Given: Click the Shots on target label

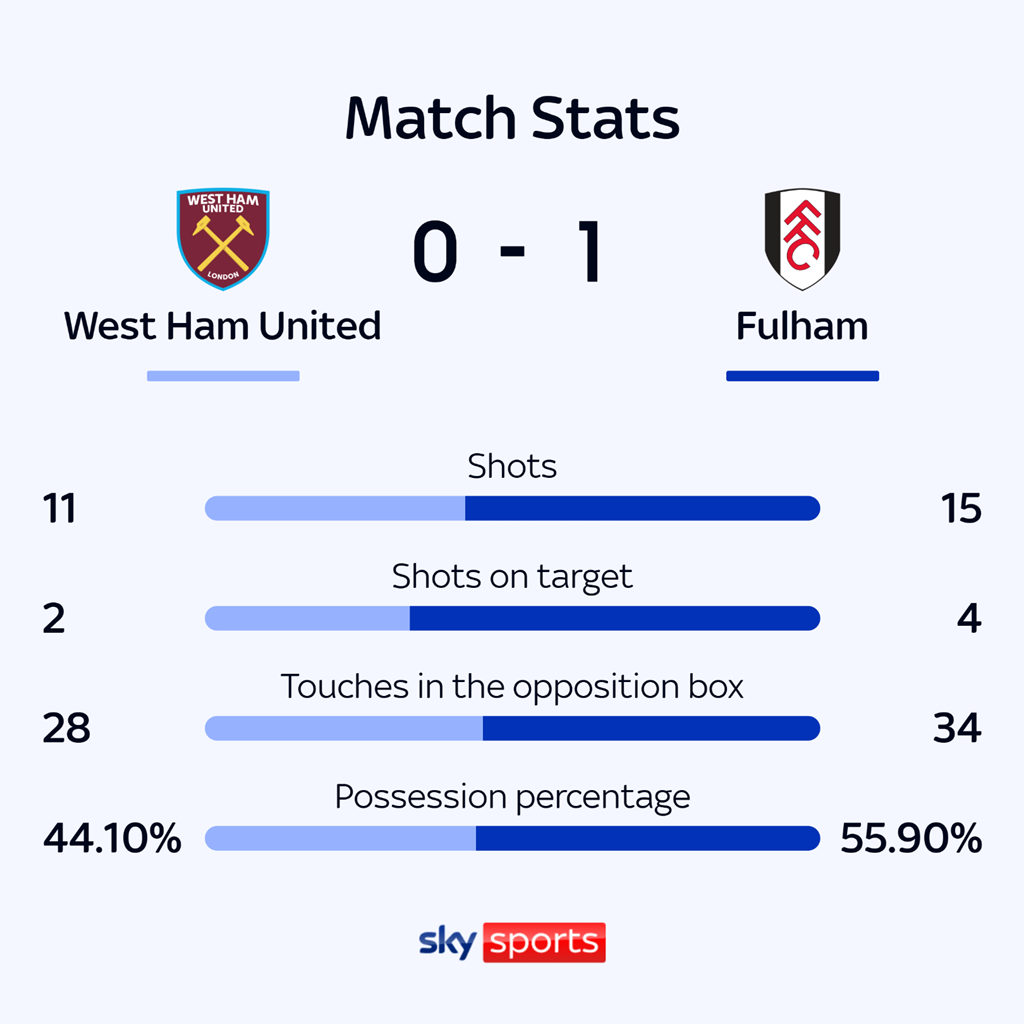Looking at the screenshot, I should 512,576.
